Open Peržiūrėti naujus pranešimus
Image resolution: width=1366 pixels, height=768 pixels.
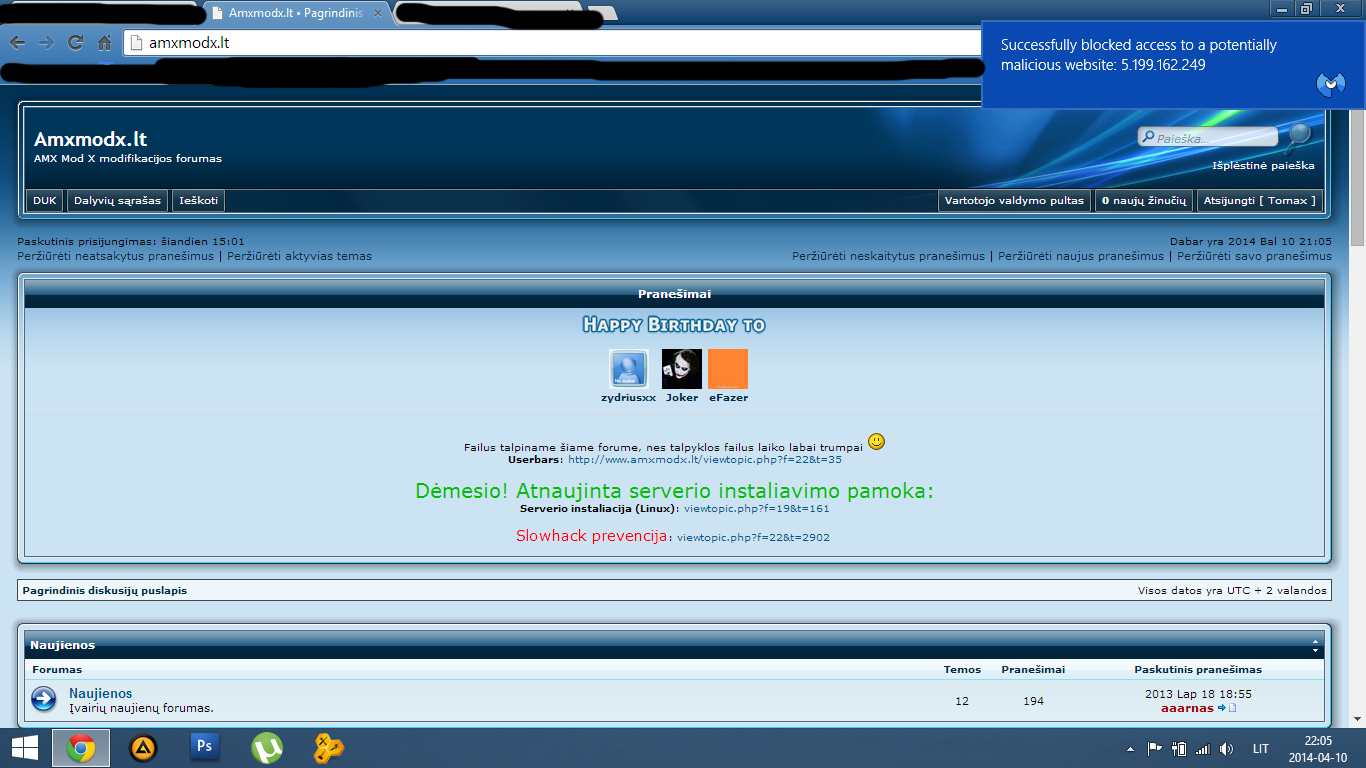point(1081,256)
